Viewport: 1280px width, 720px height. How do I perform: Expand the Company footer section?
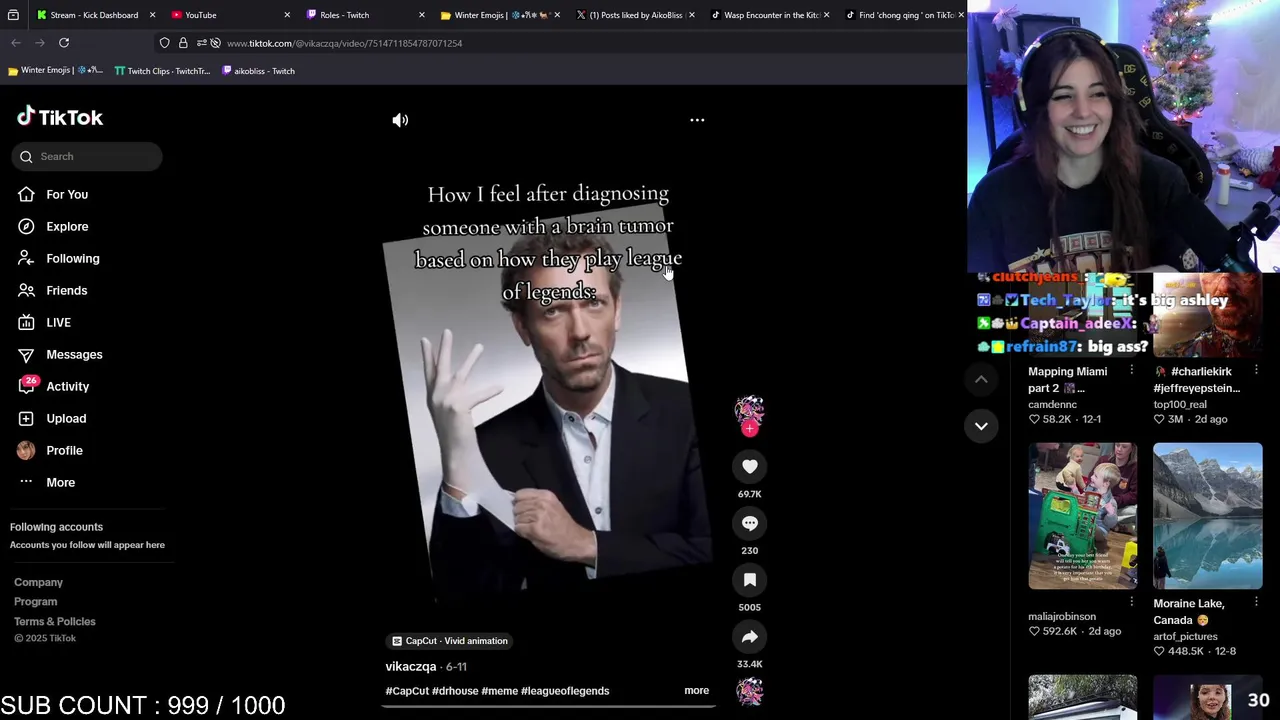[x=38, y=582]
